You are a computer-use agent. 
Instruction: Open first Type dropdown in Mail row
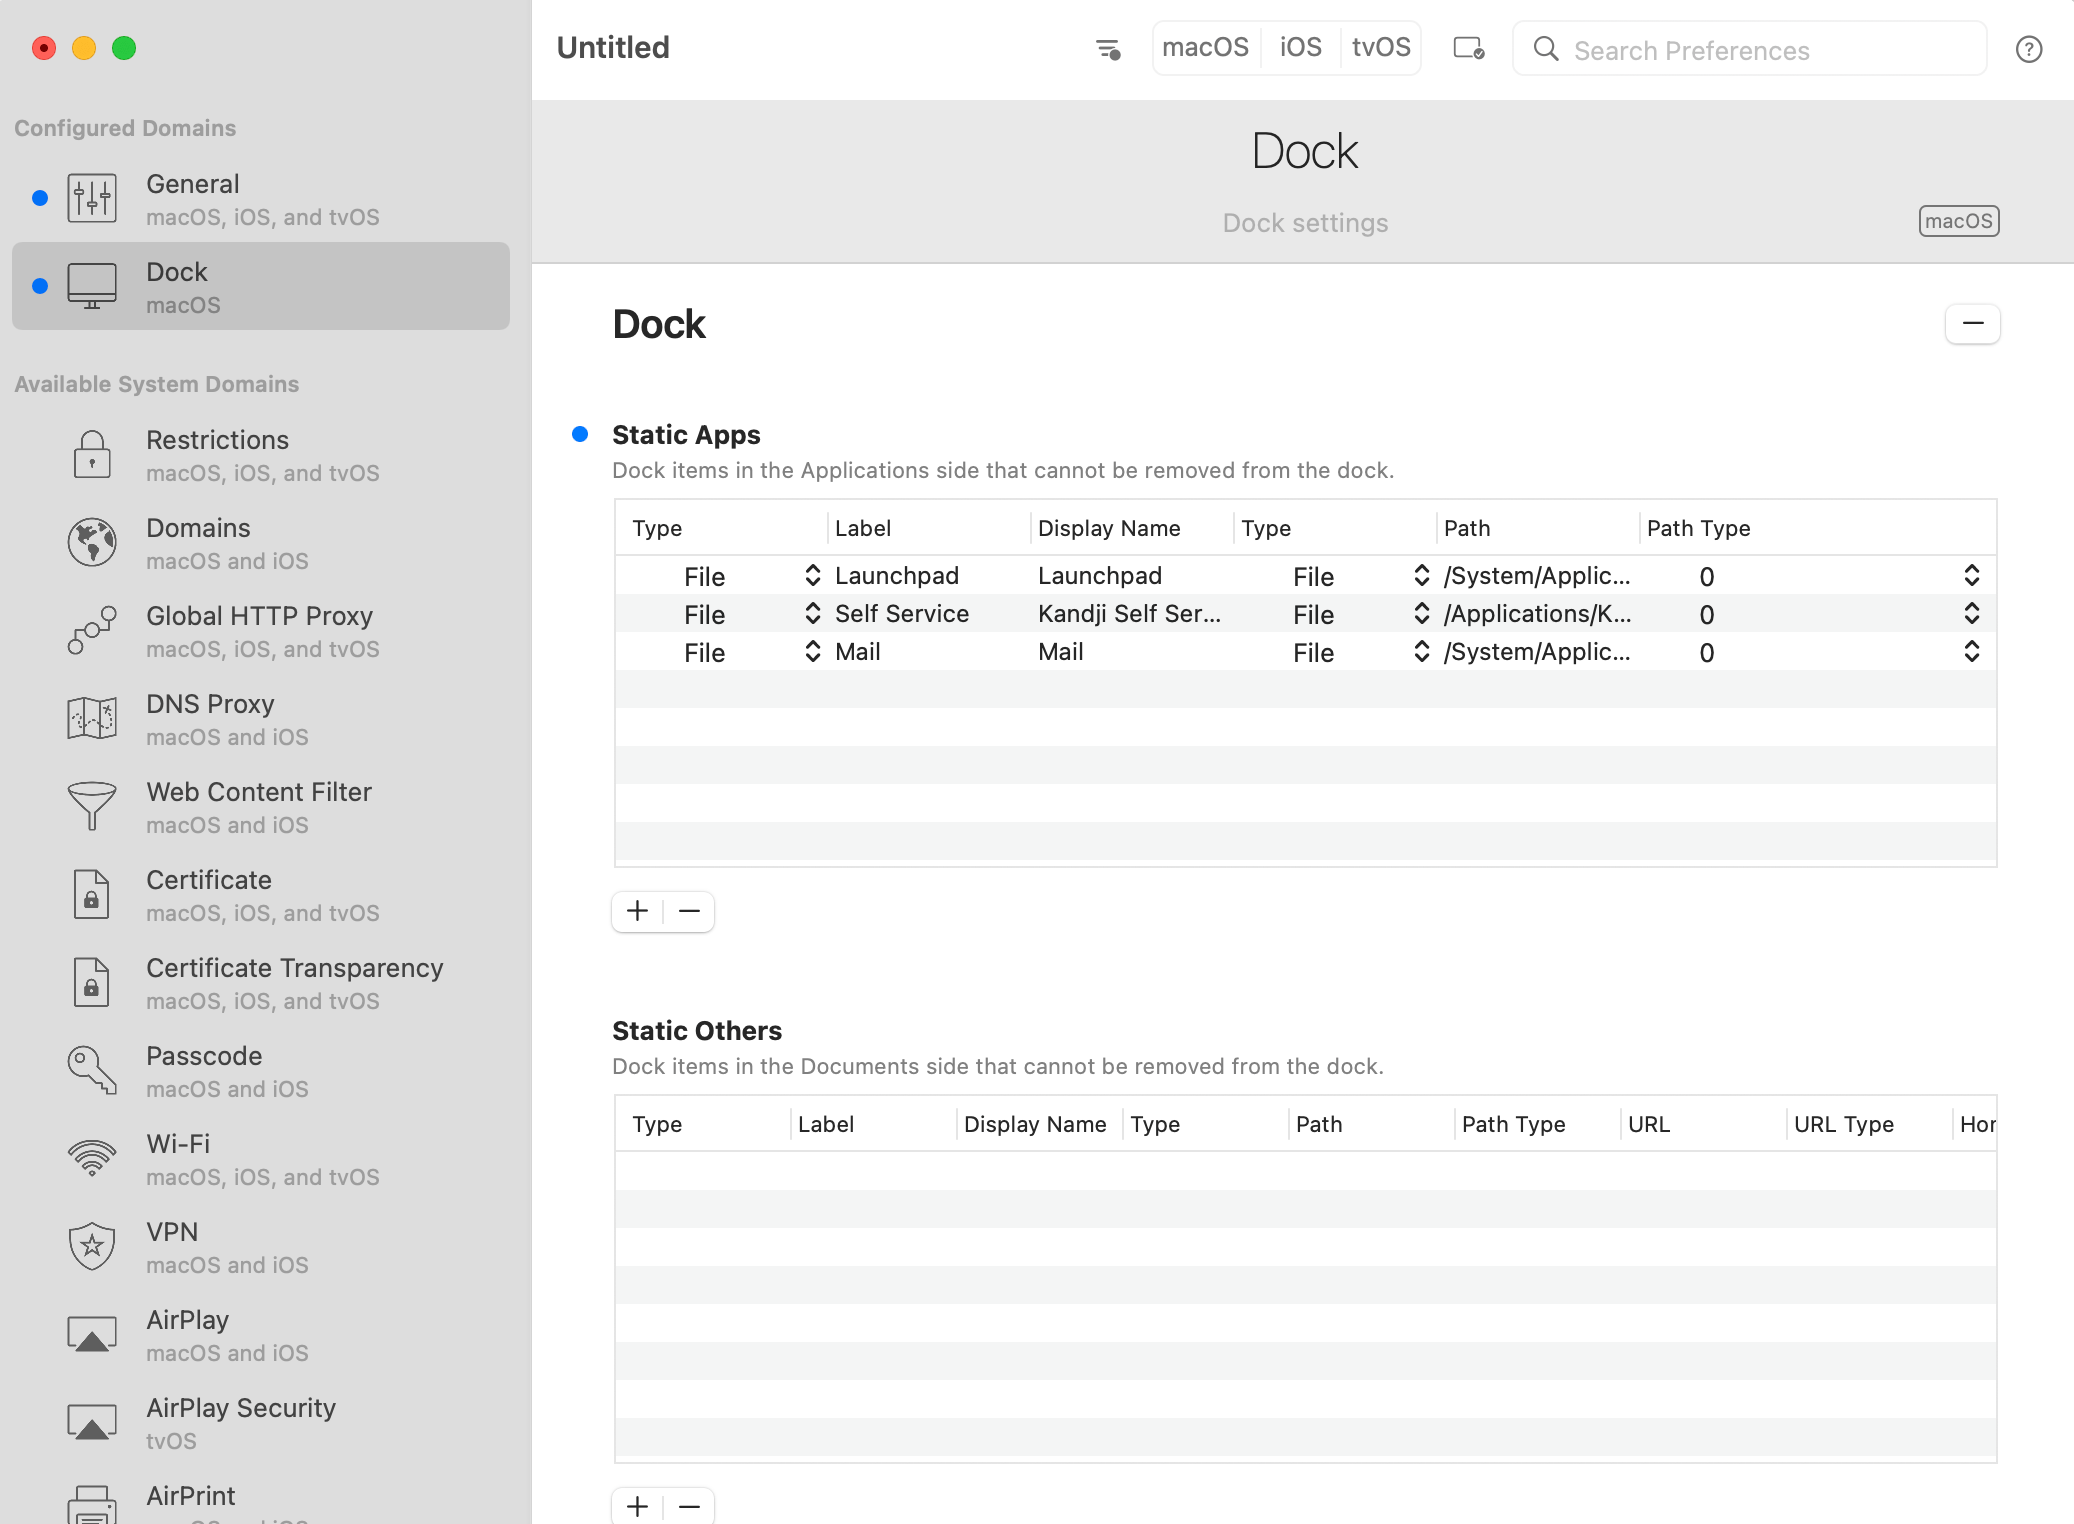[812, 651]
